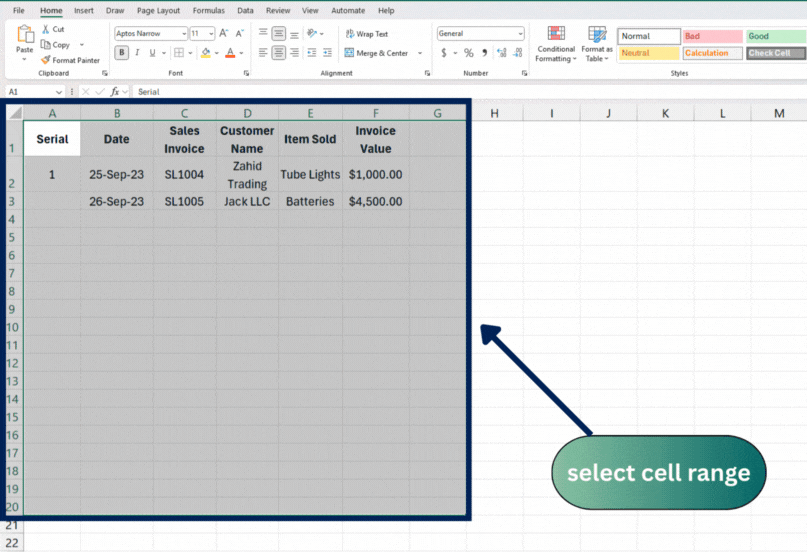807x552 pixels.
Task: Click the Merge & Center button
Action: click(x=376, y=53)
